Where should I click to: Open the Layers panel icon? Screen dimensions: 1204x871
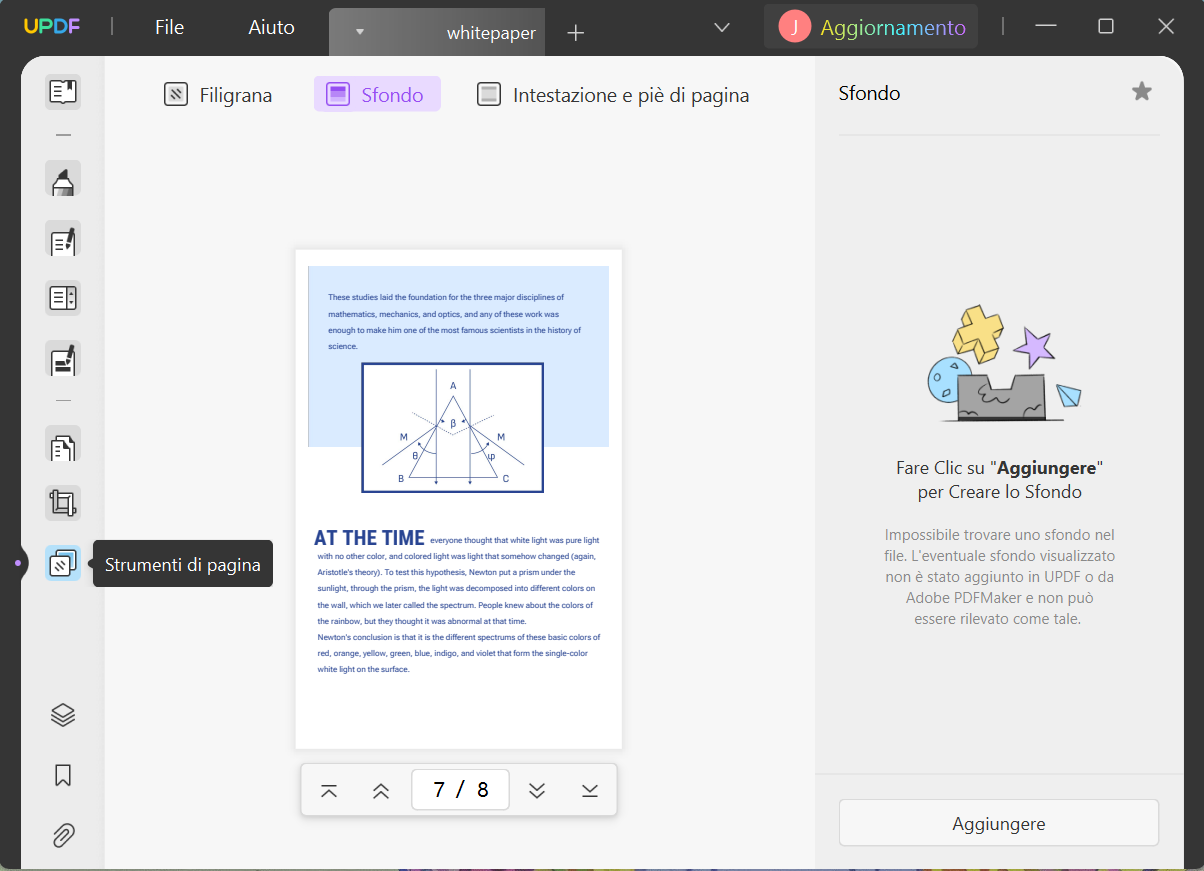63,715
